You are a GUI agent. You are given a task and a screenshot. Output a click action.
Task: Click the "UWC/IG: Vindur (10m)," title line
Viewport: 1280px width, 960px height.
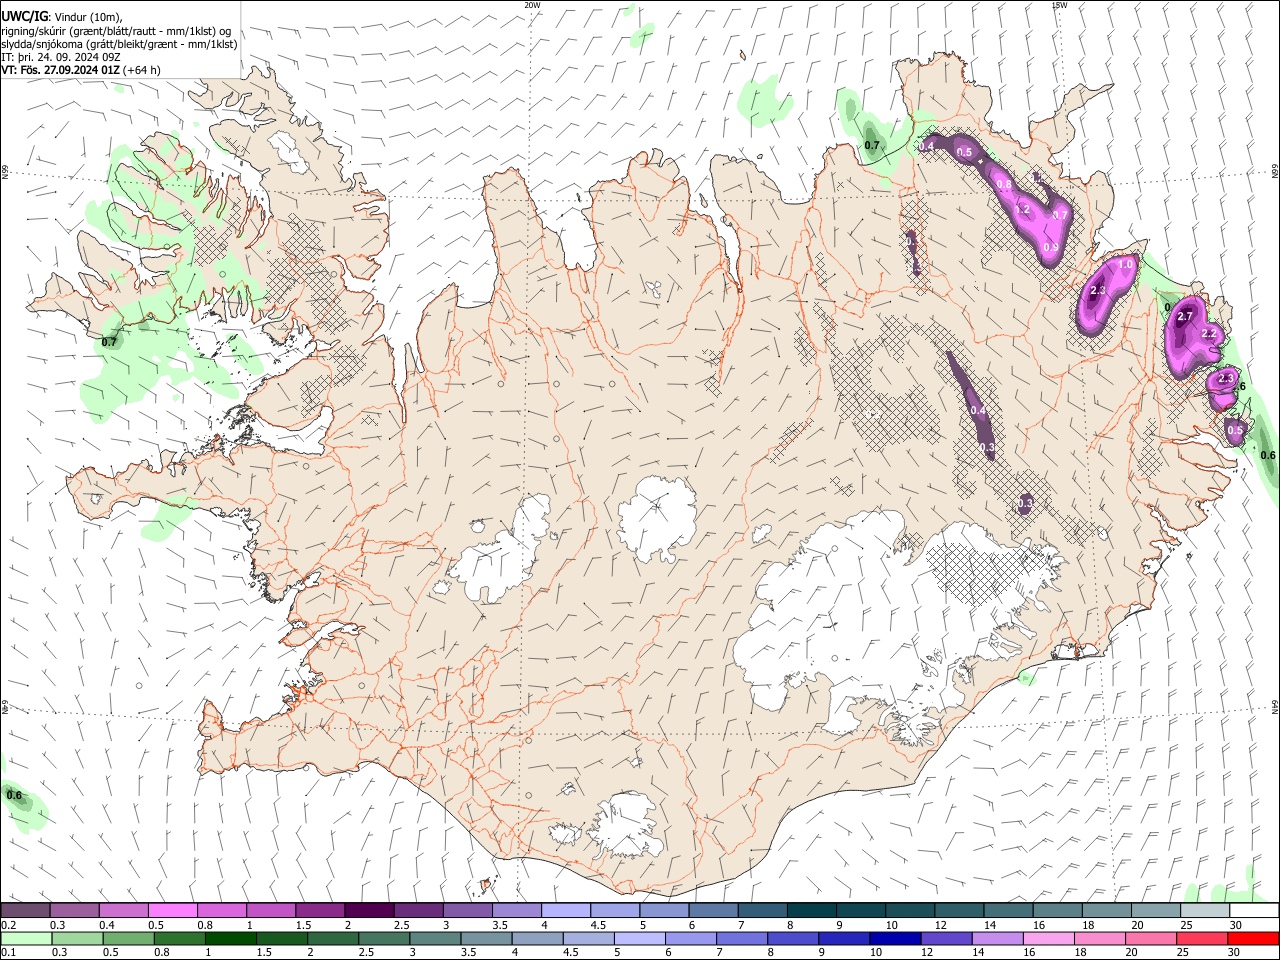point(62,17)
